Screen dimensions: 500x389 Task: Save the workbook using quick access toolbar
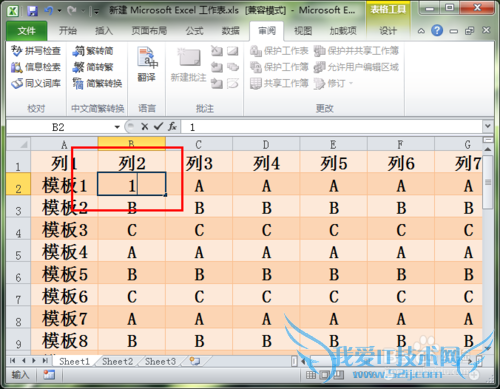tap(32, 11)
